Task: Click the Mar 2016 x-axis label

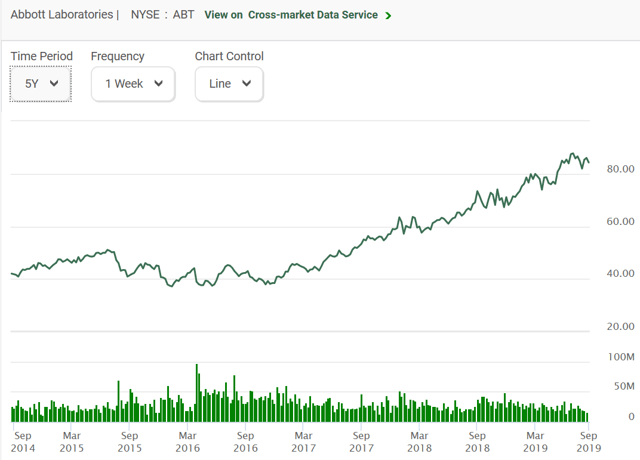Action: (x=188, y=442)
